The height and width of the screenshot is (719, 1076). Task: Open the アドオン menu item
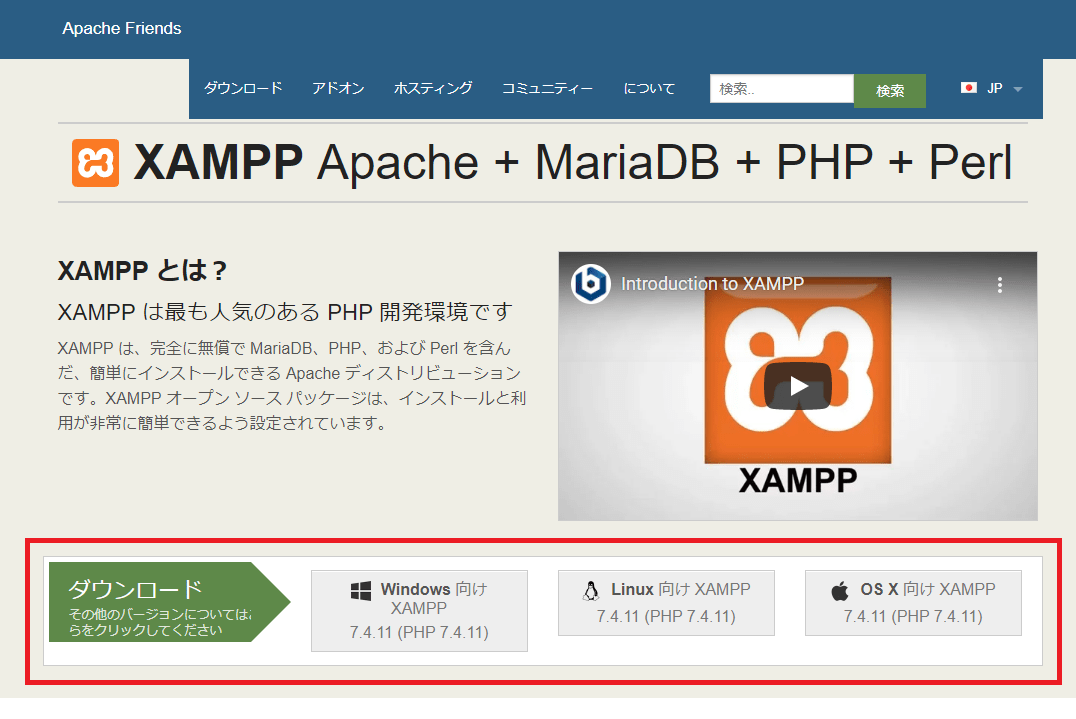pyautogui.click(x=338, y=88)
